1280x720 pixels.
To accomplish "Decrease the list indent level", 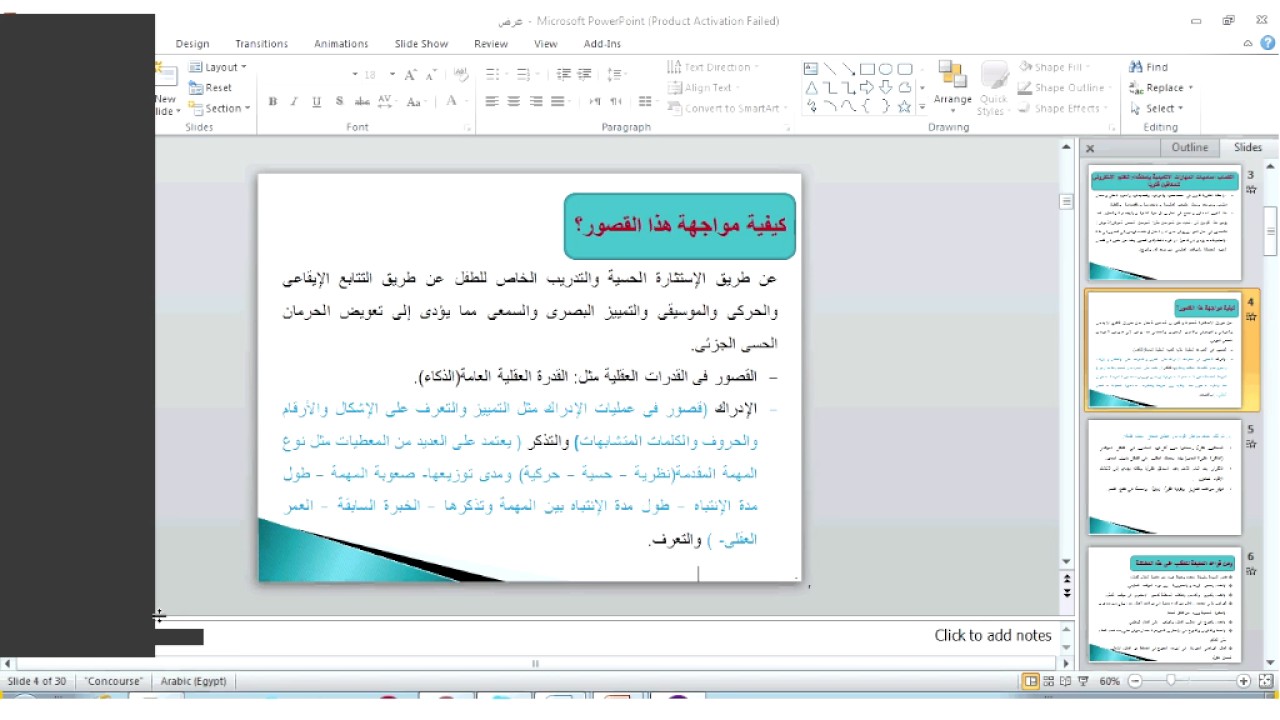I will tap(564, 74).
